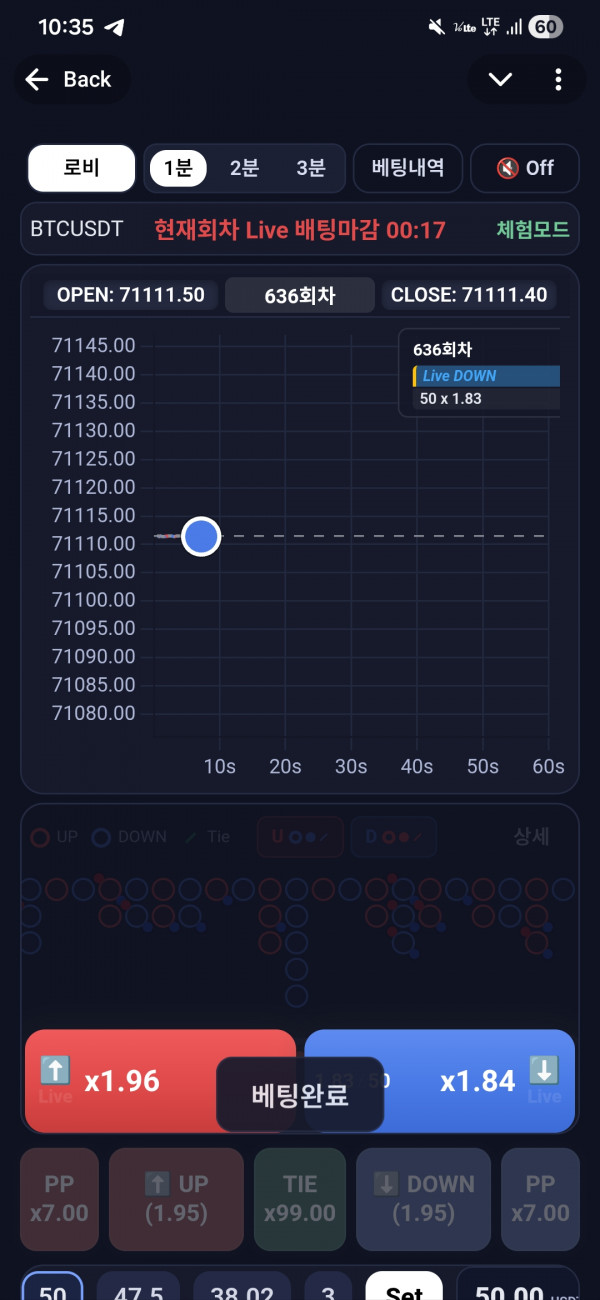Expand the top chevron dropdown
Screen dimensions: 600x1300
tap(499, 80)
